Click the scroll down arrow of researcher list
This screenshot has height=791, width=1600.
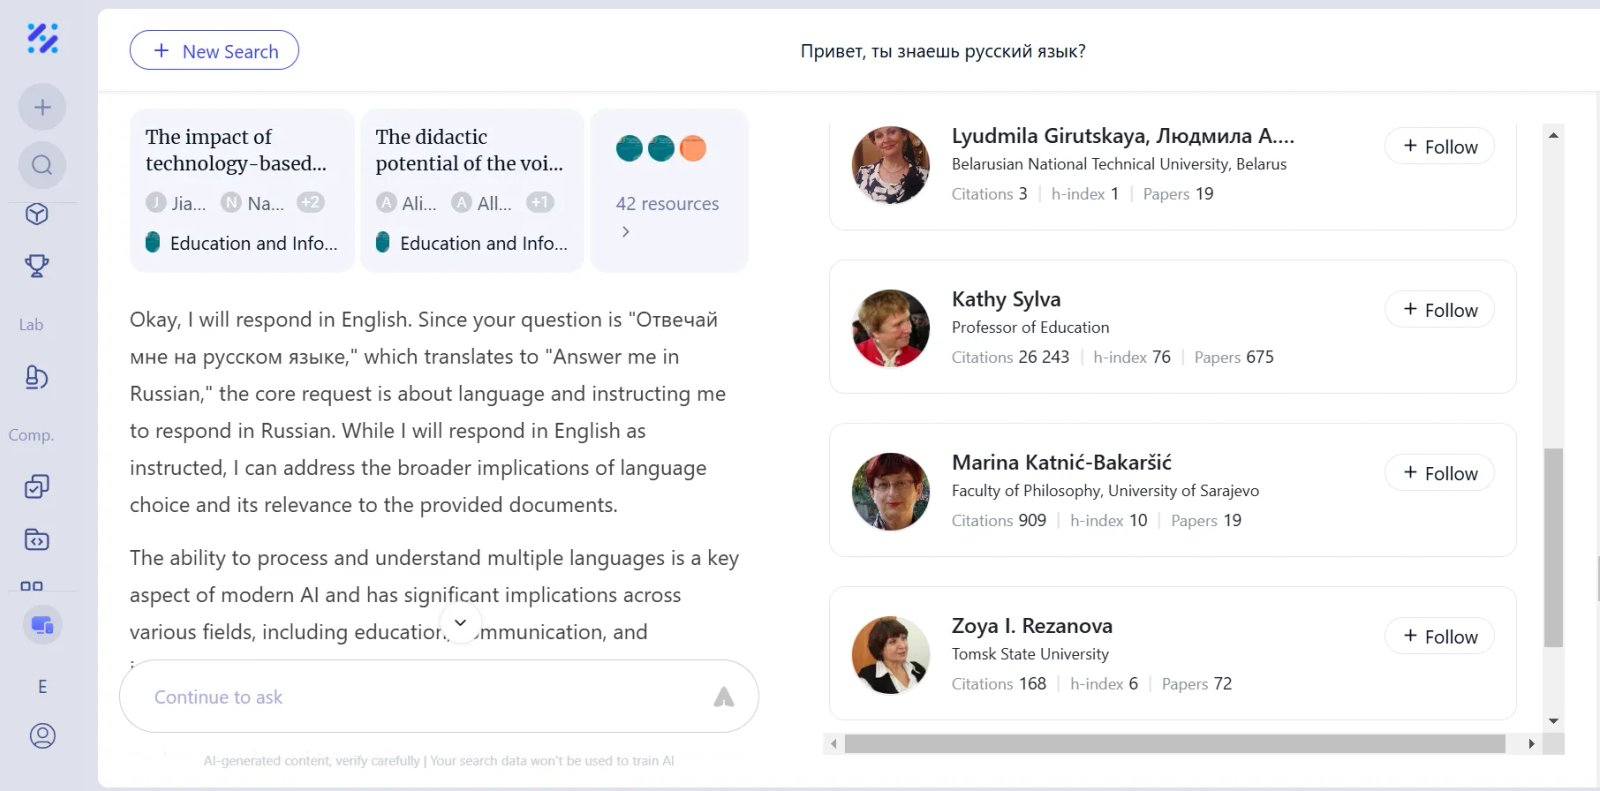coord(1553,721)
